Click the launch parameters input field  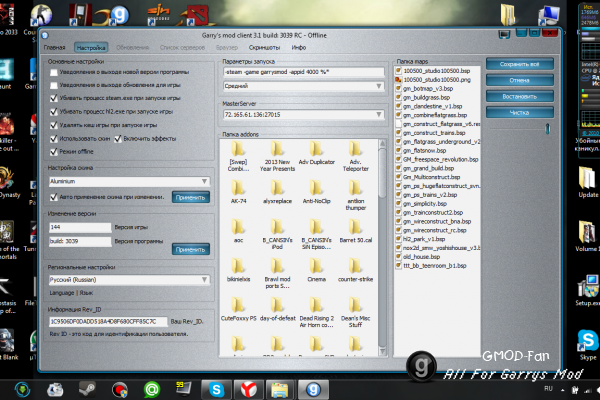click(303, 72)
